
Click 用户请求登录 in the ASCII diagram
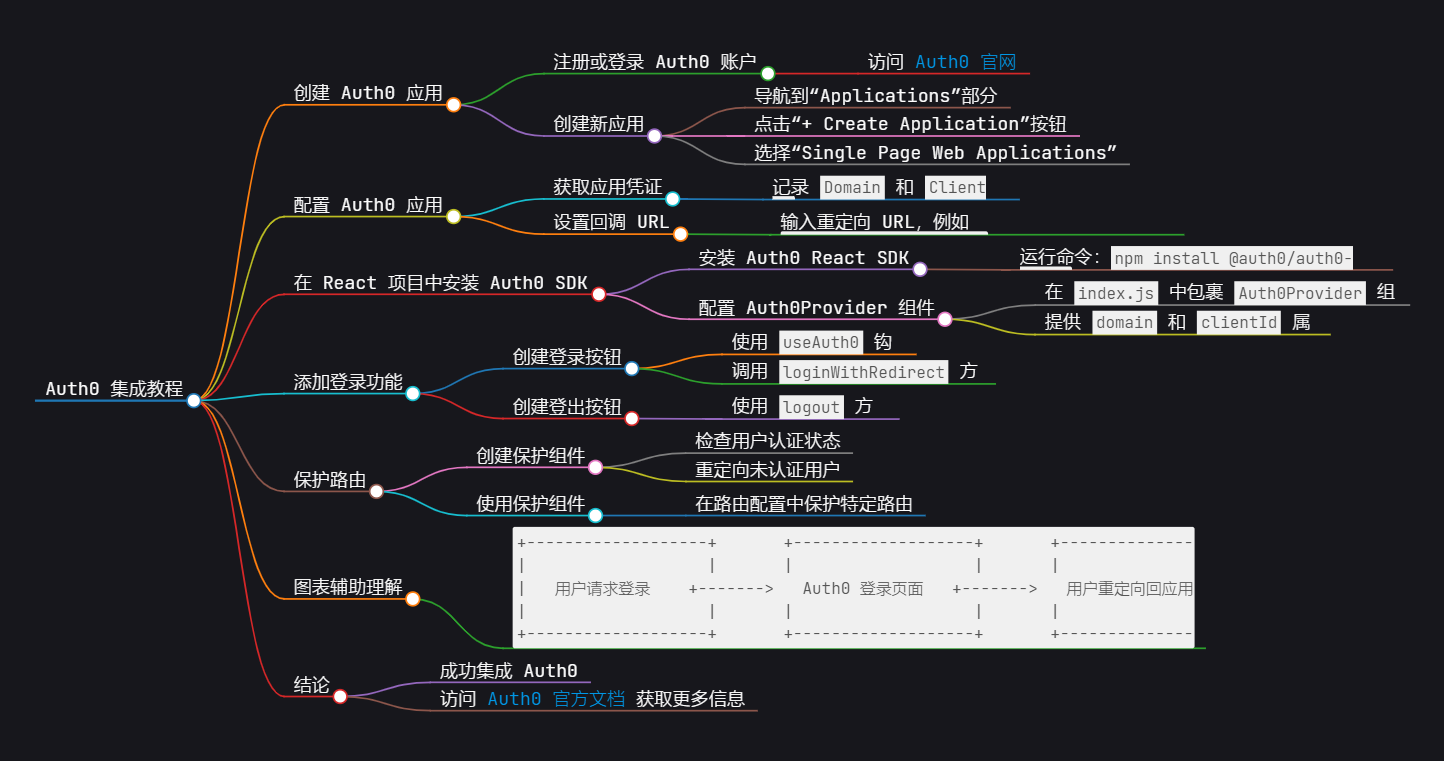603,589
